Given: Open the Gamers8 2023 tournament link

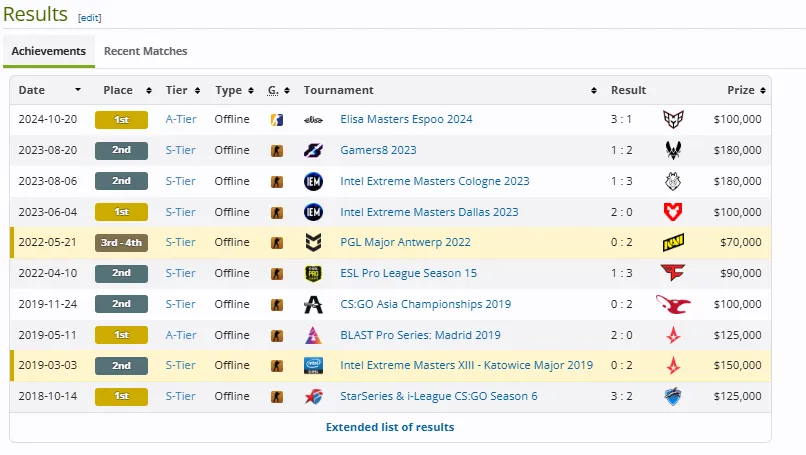Looking at the screenshot, I should (x=378, y=150).
